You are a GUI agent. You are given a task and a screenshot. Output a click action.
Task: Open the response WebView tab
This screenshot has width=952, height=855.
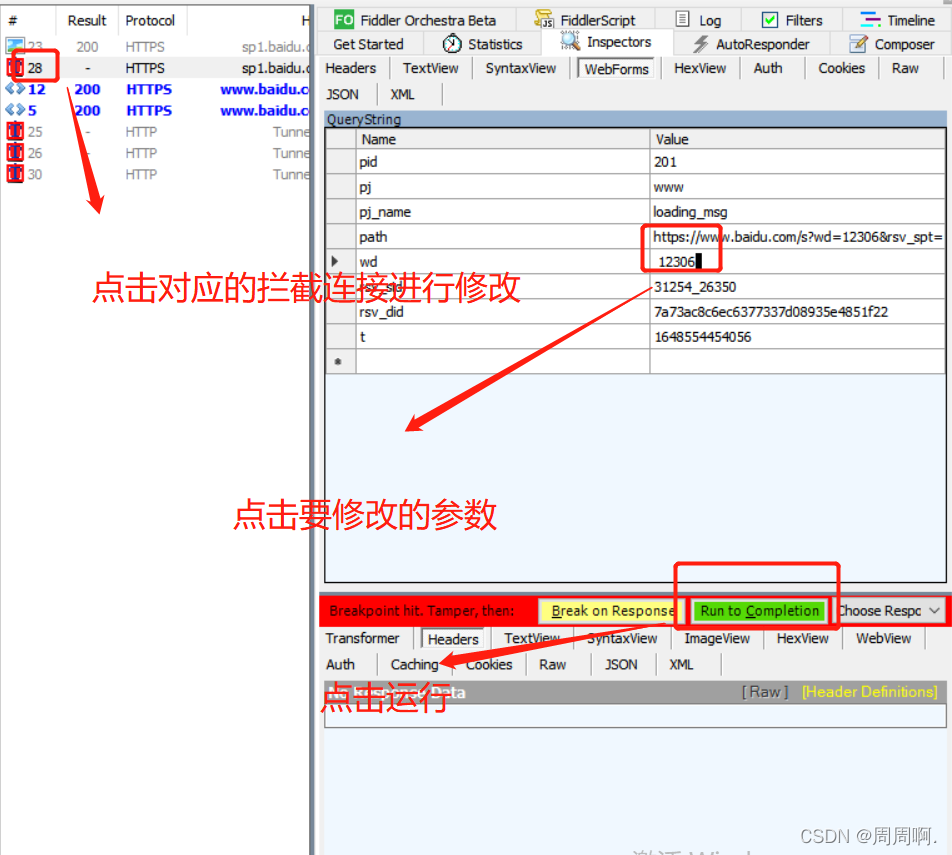[x=883, y=638]
